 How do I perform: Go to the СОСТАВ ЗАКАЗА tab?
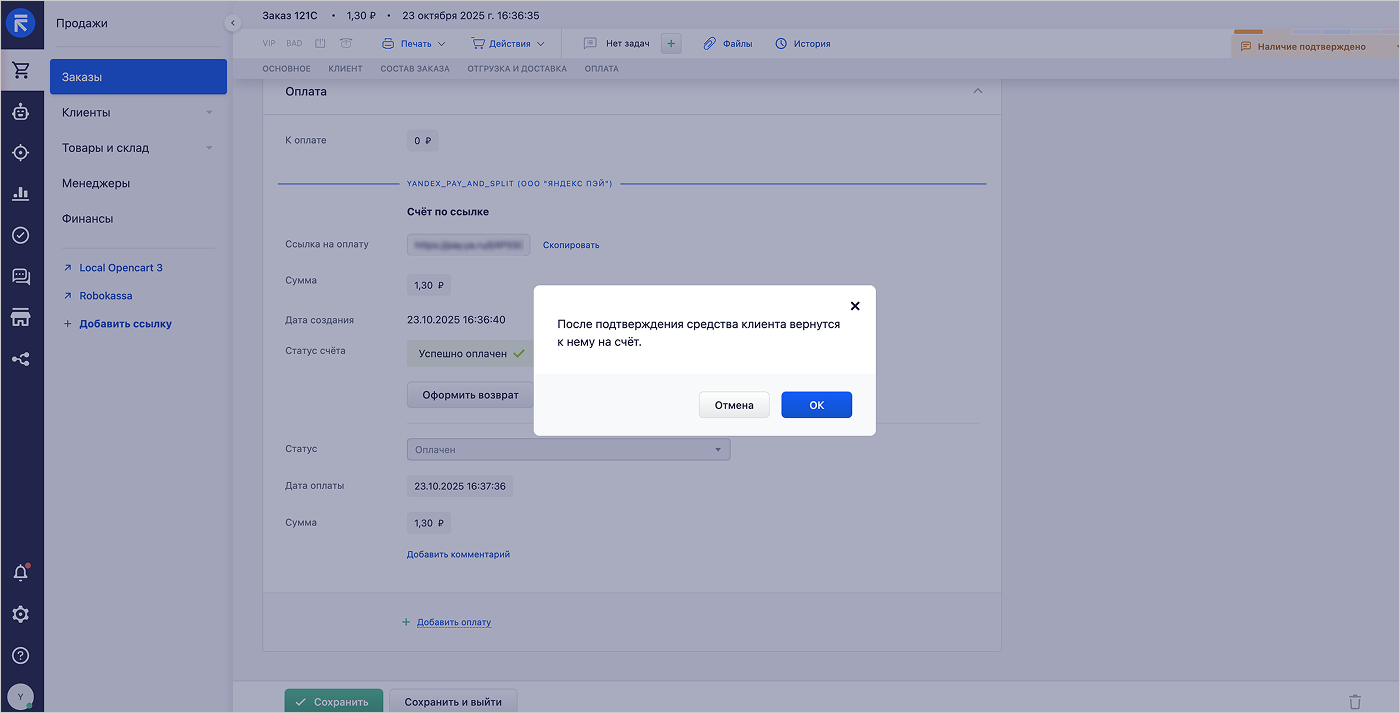click(x=415, y=69)
